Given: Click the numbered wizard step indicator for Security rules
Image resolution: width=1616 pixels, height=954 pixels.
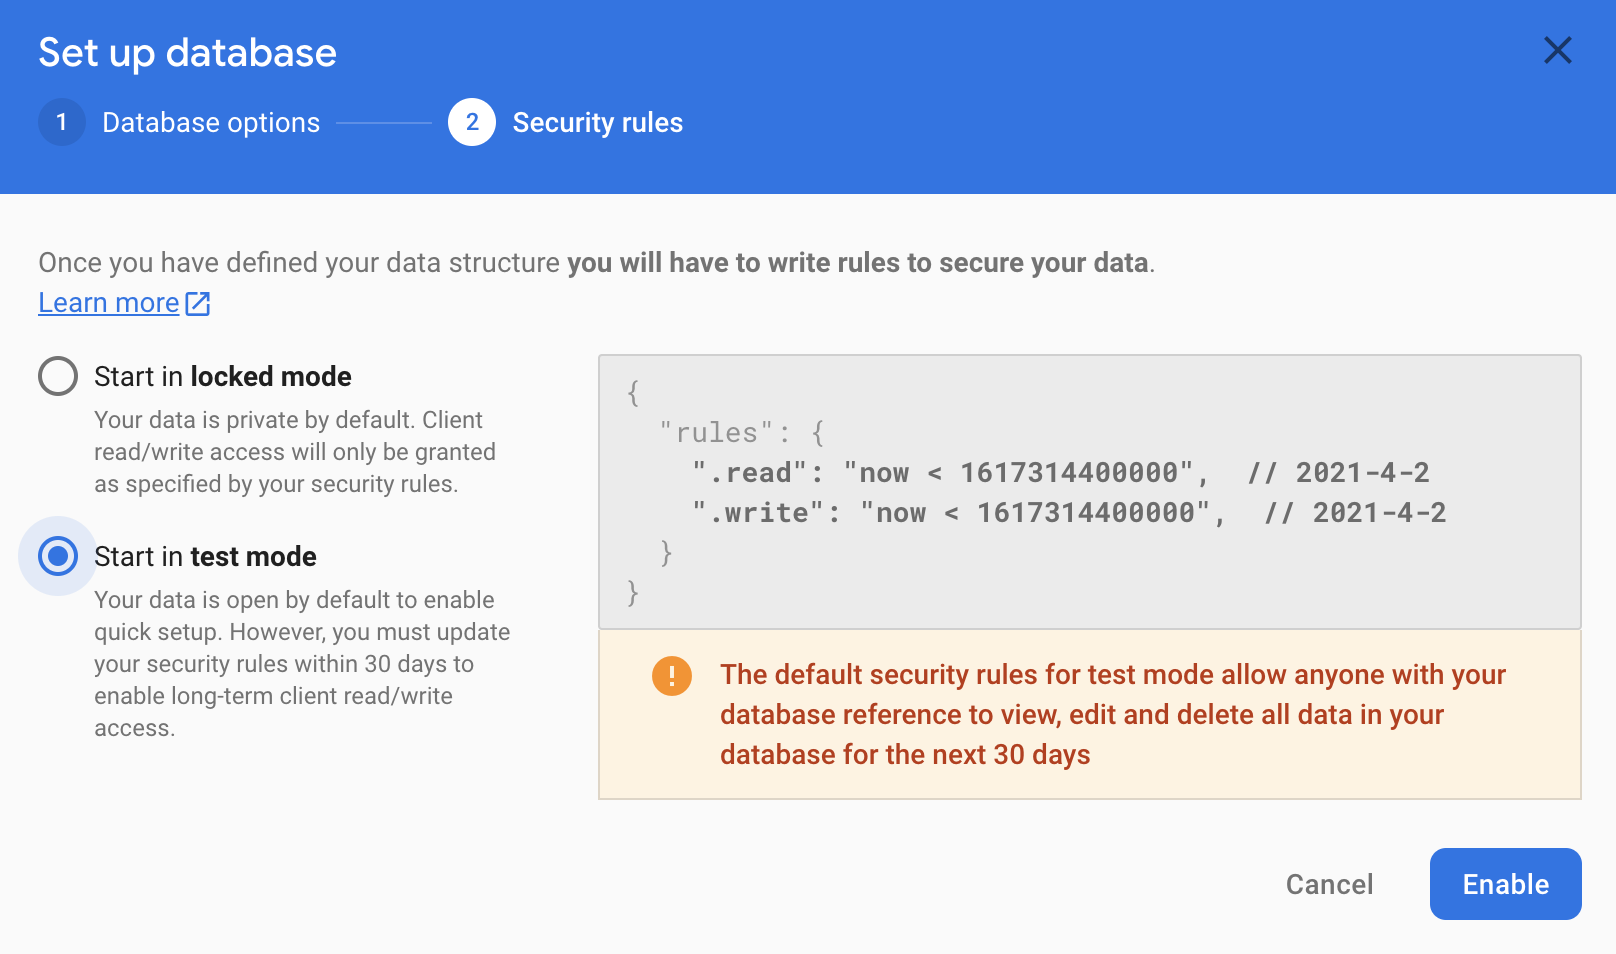Looking at the screenshot, I should (x=471, y=122).
